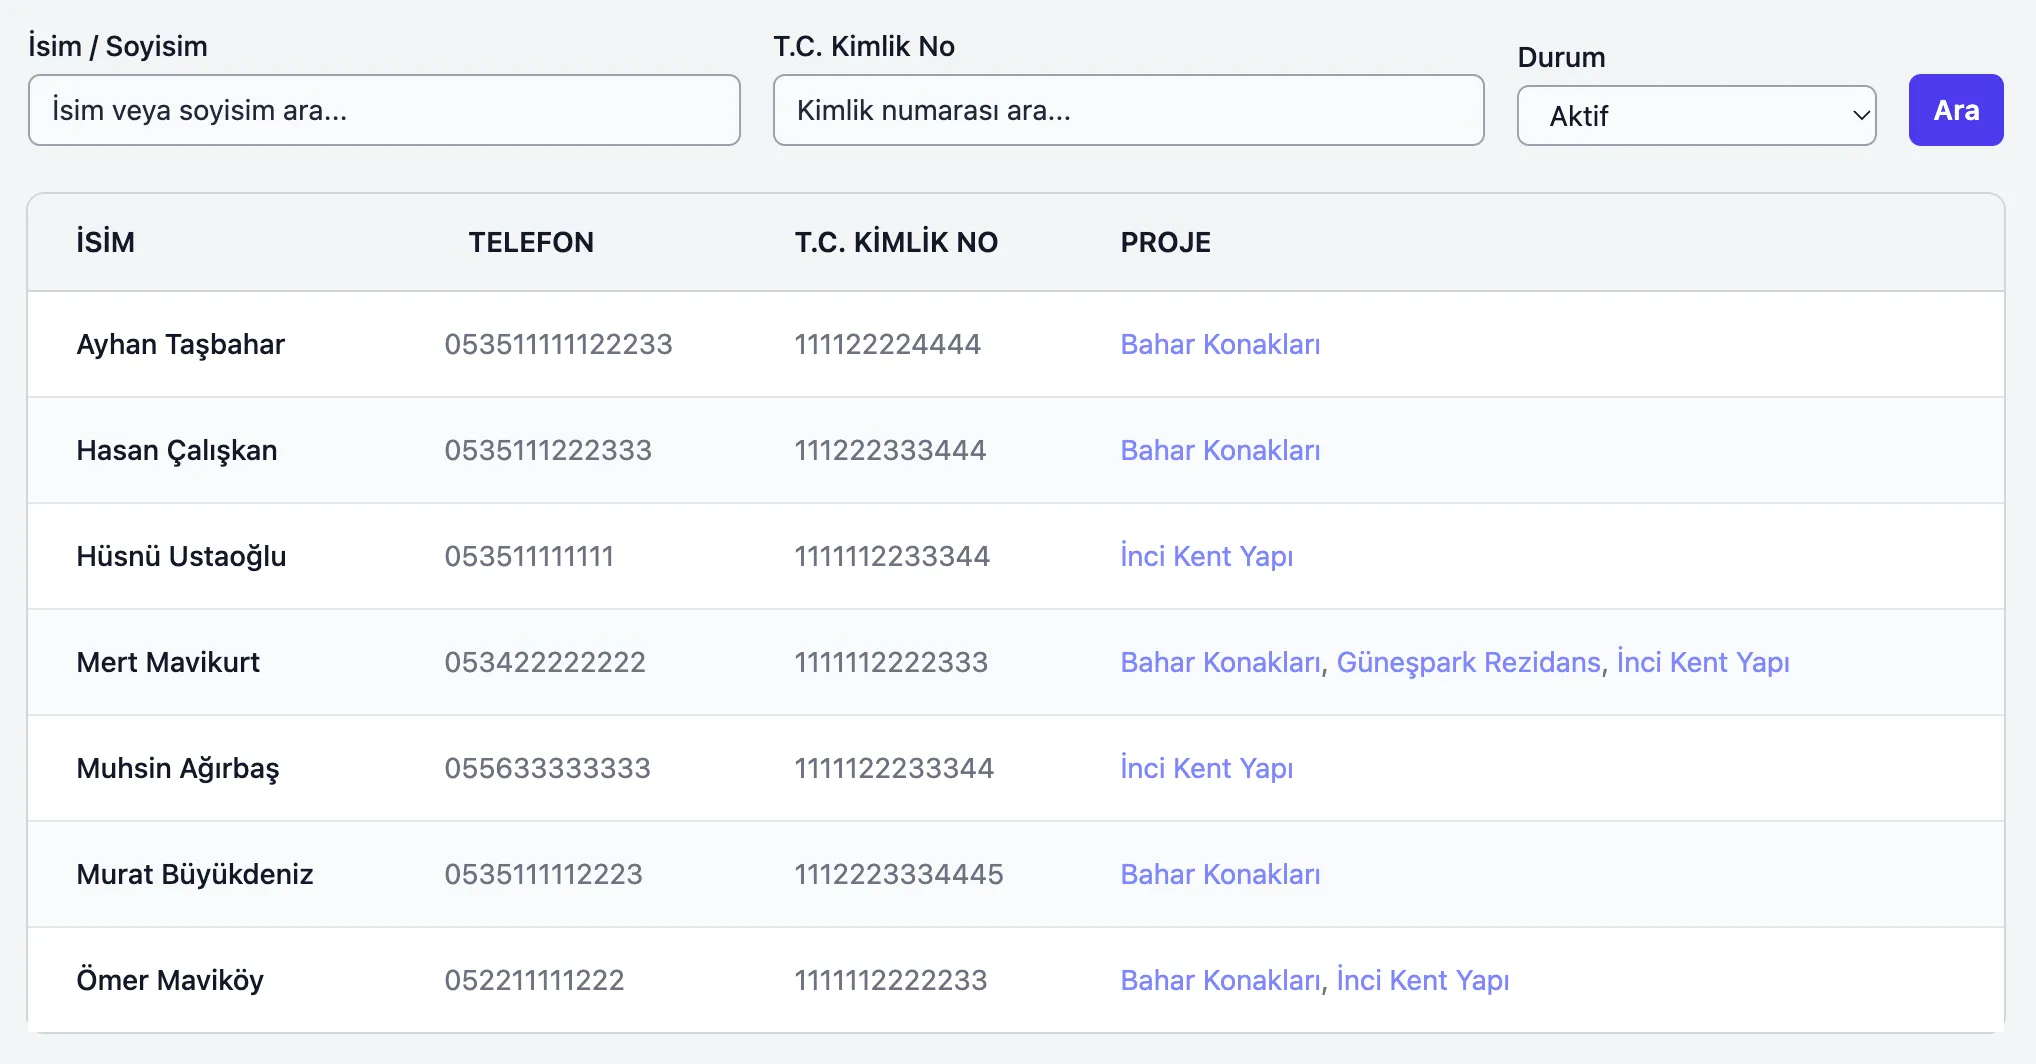The image size is (2036, 1064).
Task: Open İnci Kent Yapı link for Muhsin Ağırbaş
Action: 1207,768
